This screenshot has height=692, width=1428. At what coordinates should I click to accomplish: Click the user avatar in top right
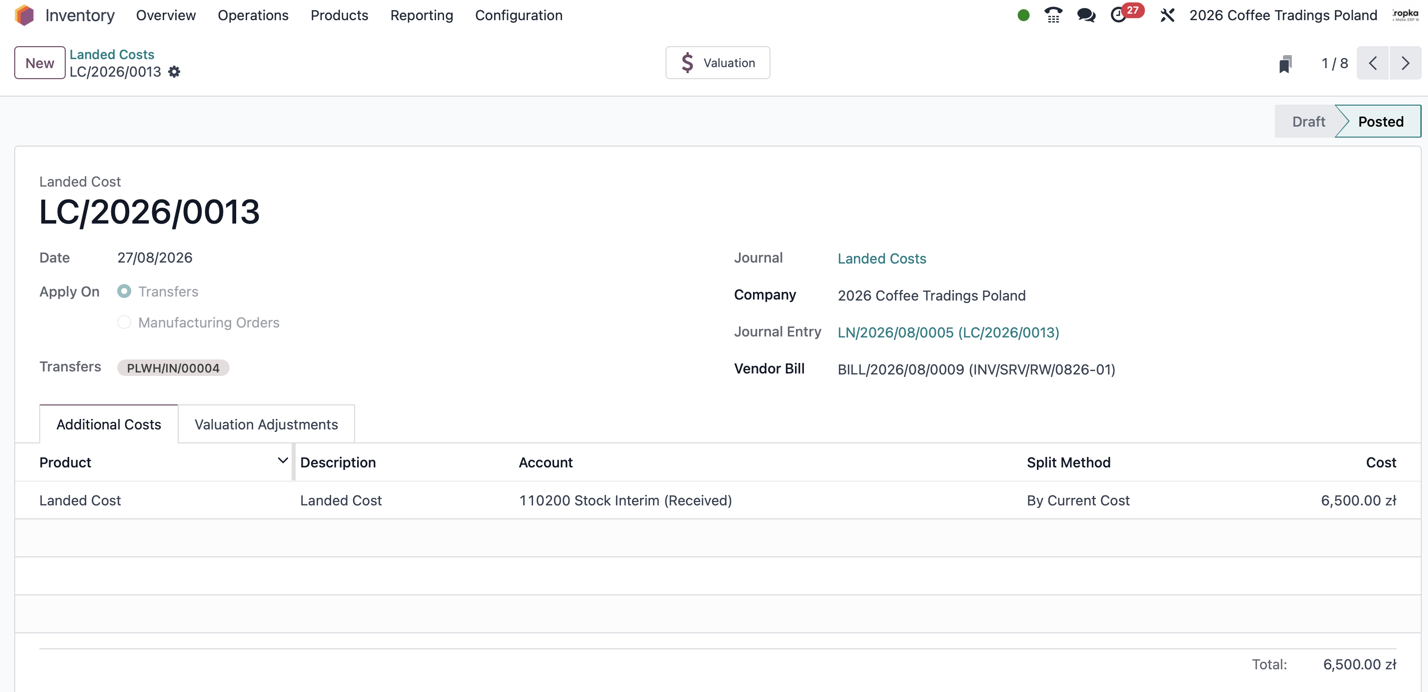click(1405, 15)
